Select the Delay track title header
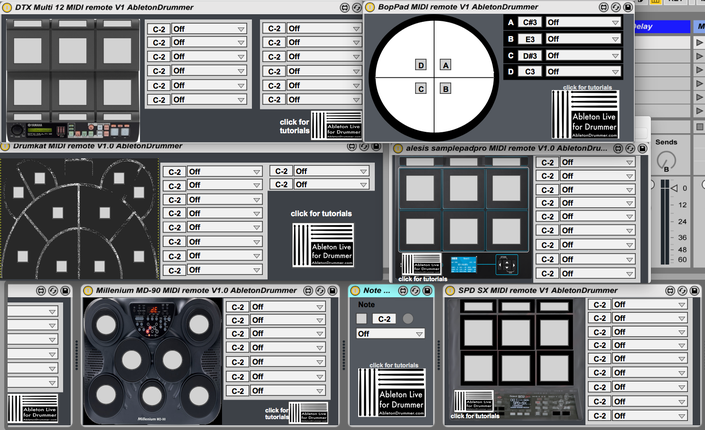Viewport: 705px width, 430px height. coord(662,27)
